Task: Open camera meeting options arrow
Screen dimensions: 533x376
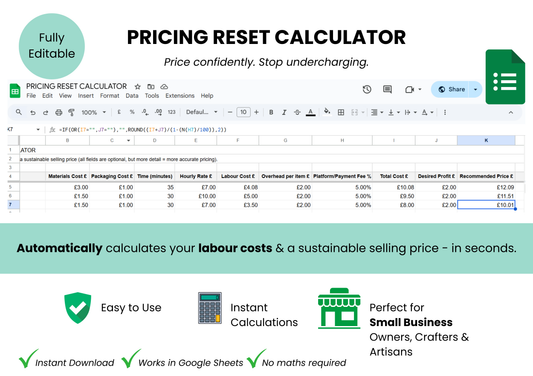Action: click(420, 89)
